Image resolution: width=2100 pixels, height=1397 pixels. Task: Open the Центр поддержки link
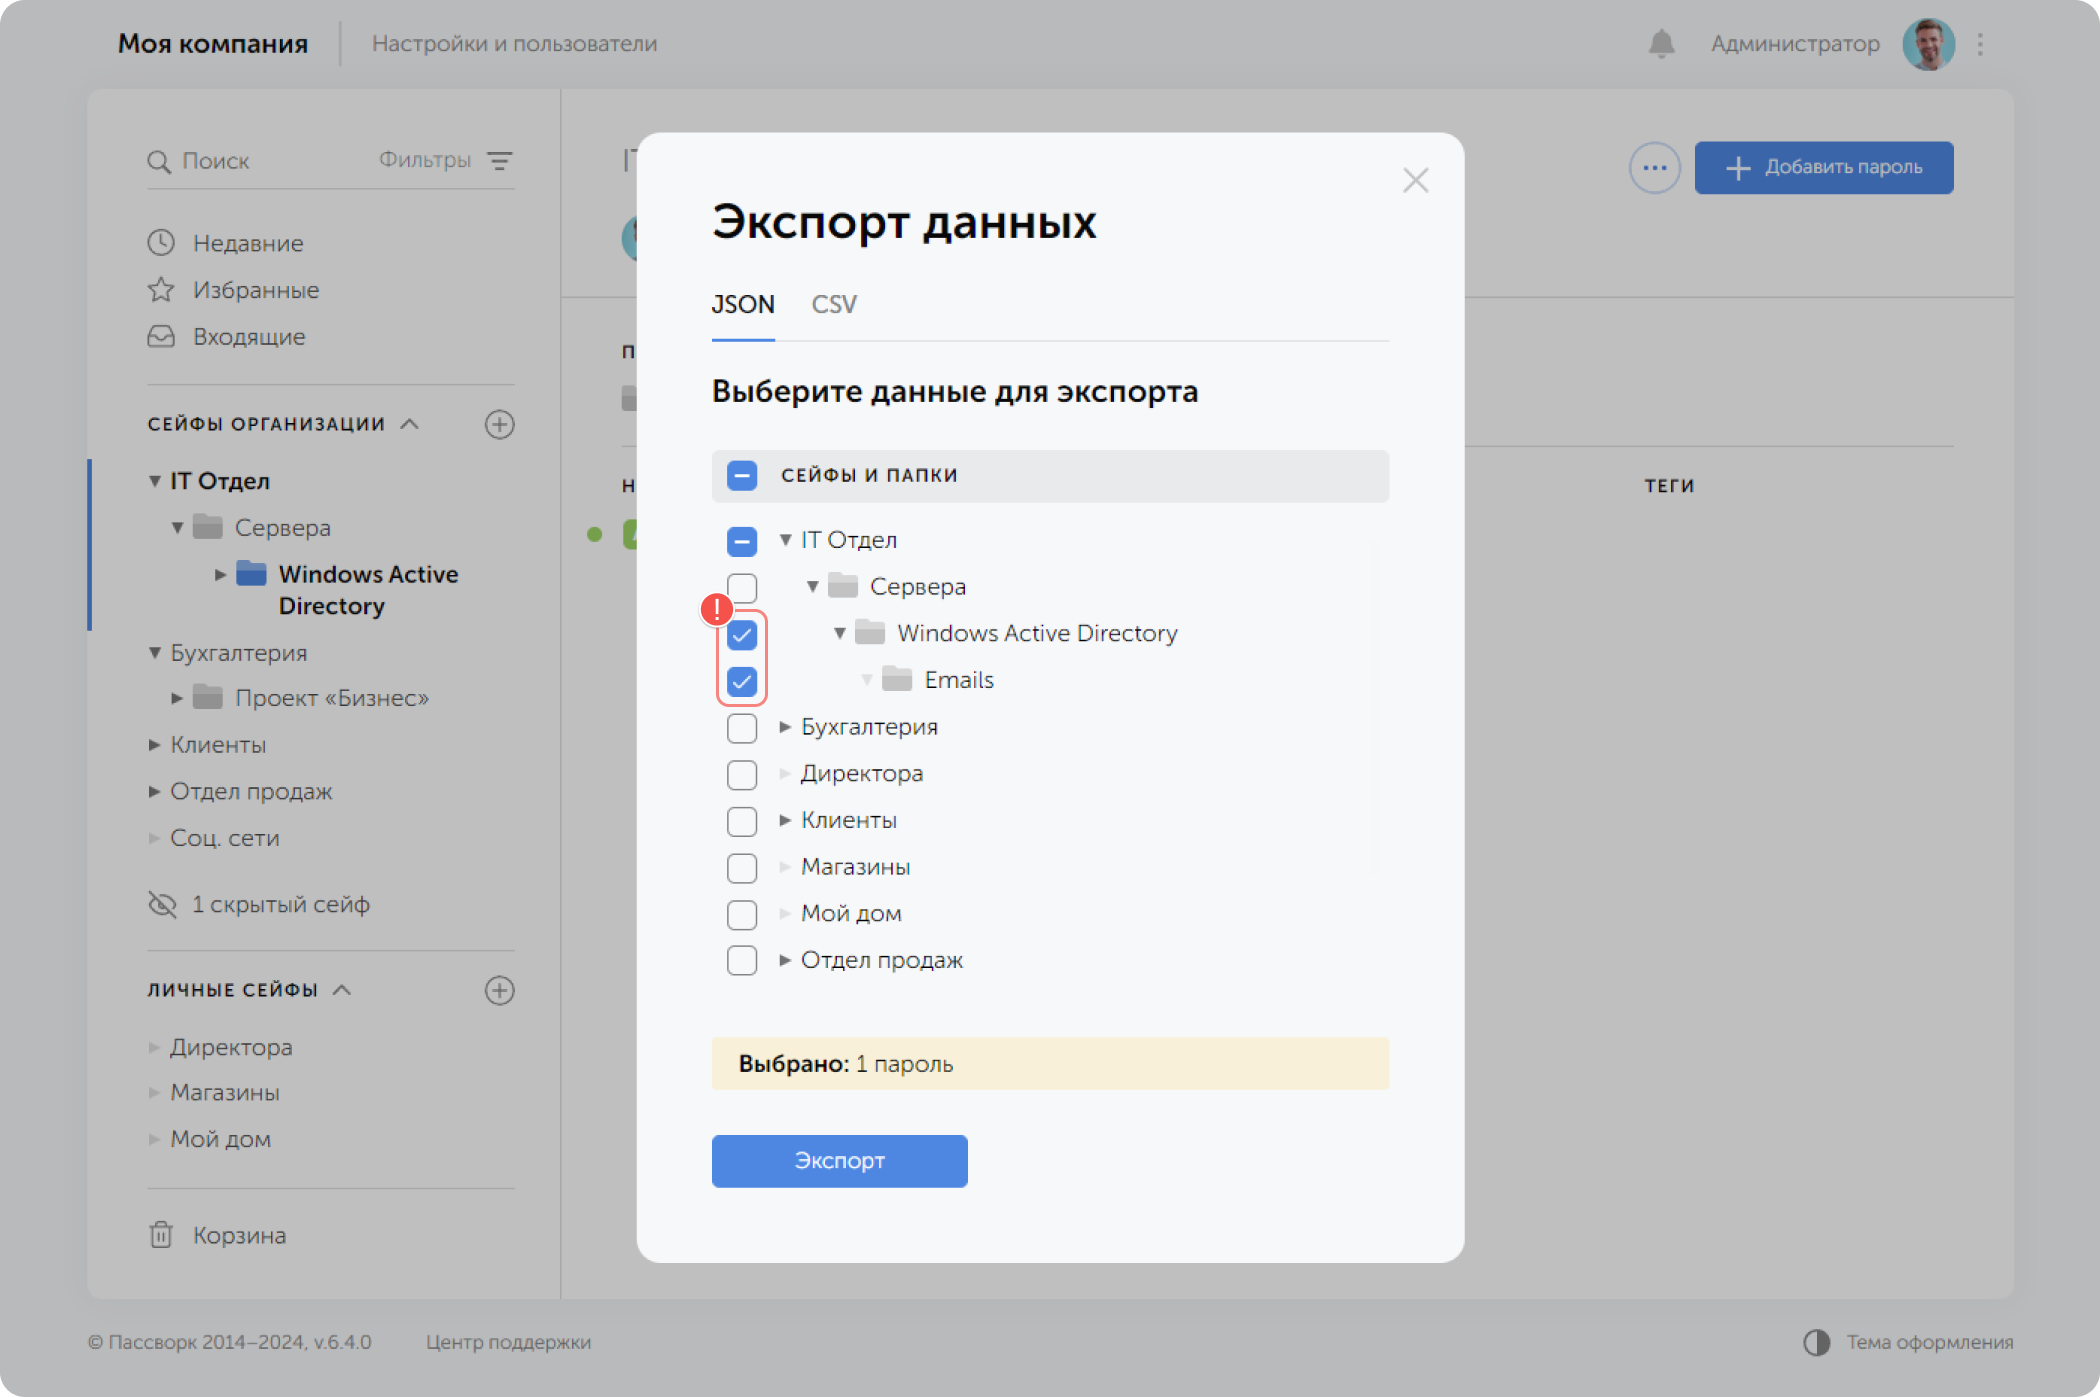[508, 1342]
